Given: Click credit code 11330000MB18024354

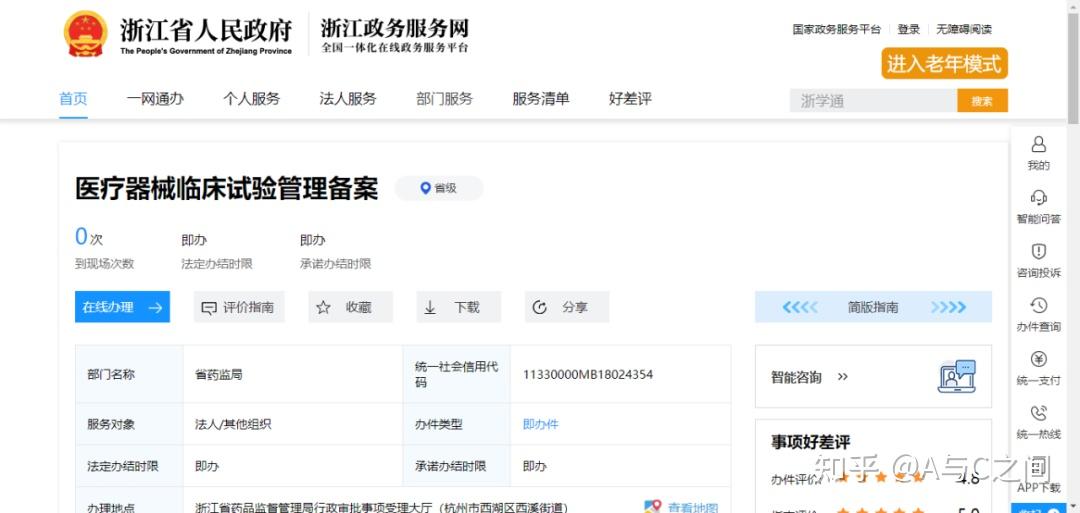Looking at the screenshot, I should [588, 375].
